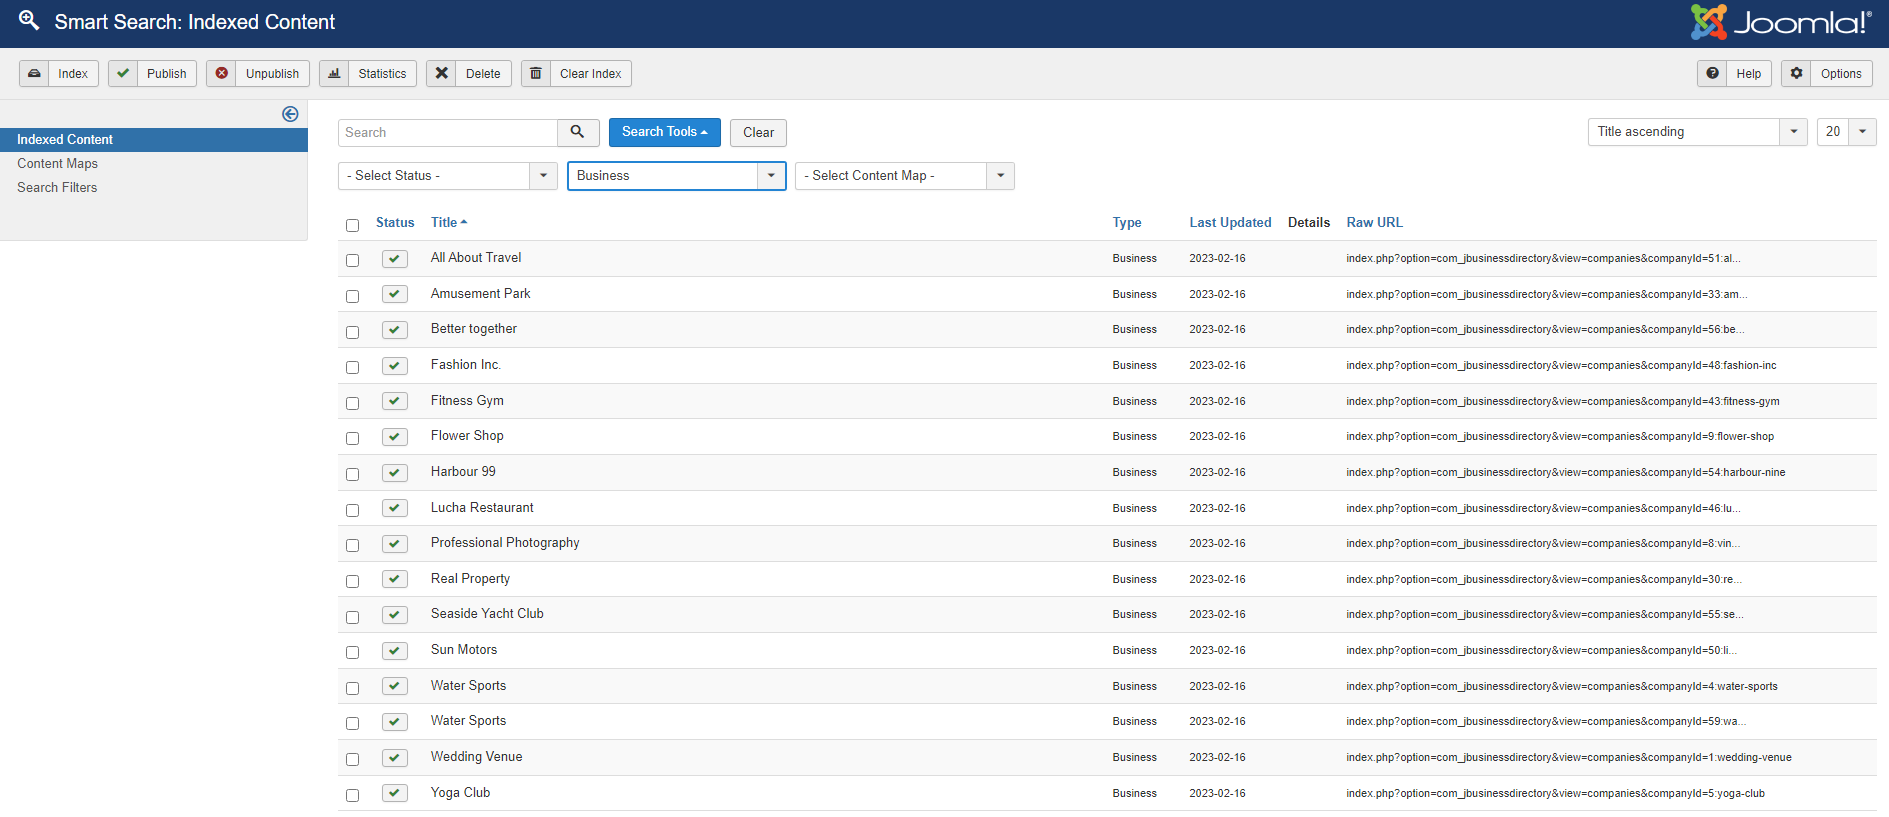Screen dimensions: 1889x817
Task: Sort by Raw URL column header
Action: tap(1374, 223)
